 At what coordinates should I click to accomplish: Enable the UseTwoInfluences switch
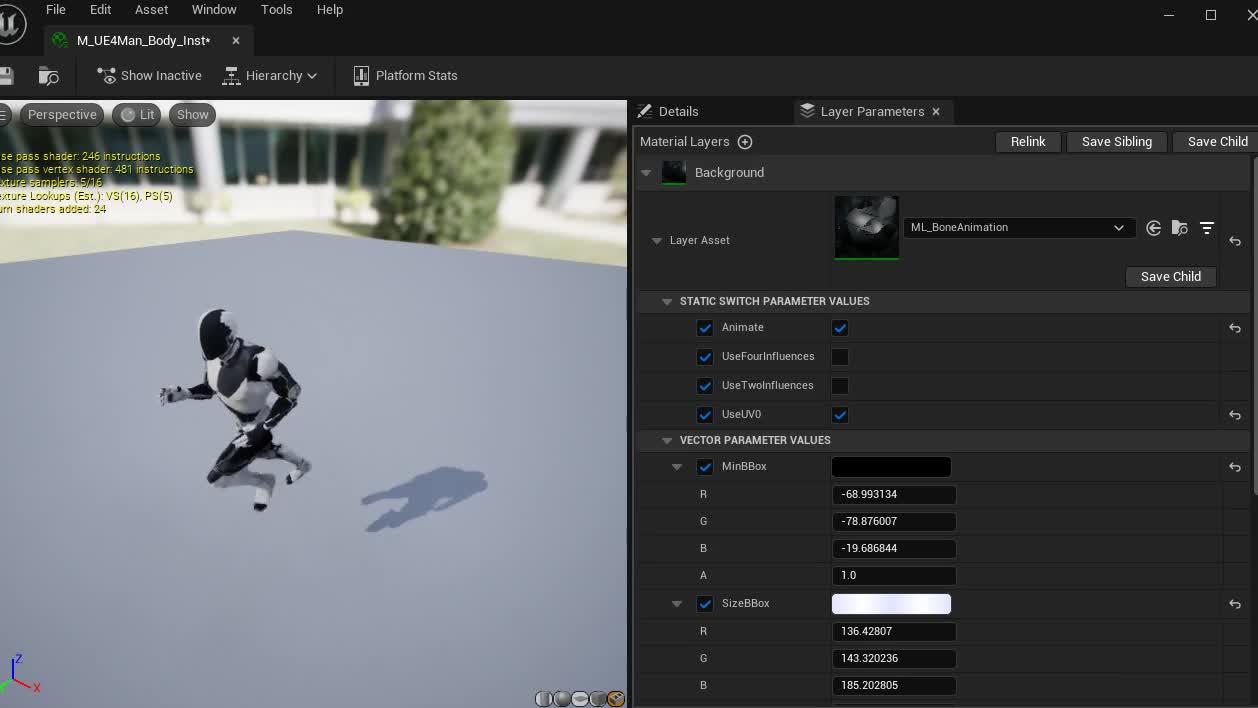(840, 385)
